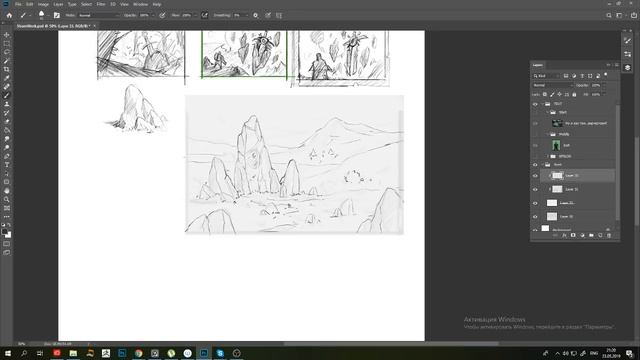Add a layer mask in Layers panel
Viewport: 640px width, 360px height.
click(573, 236)
